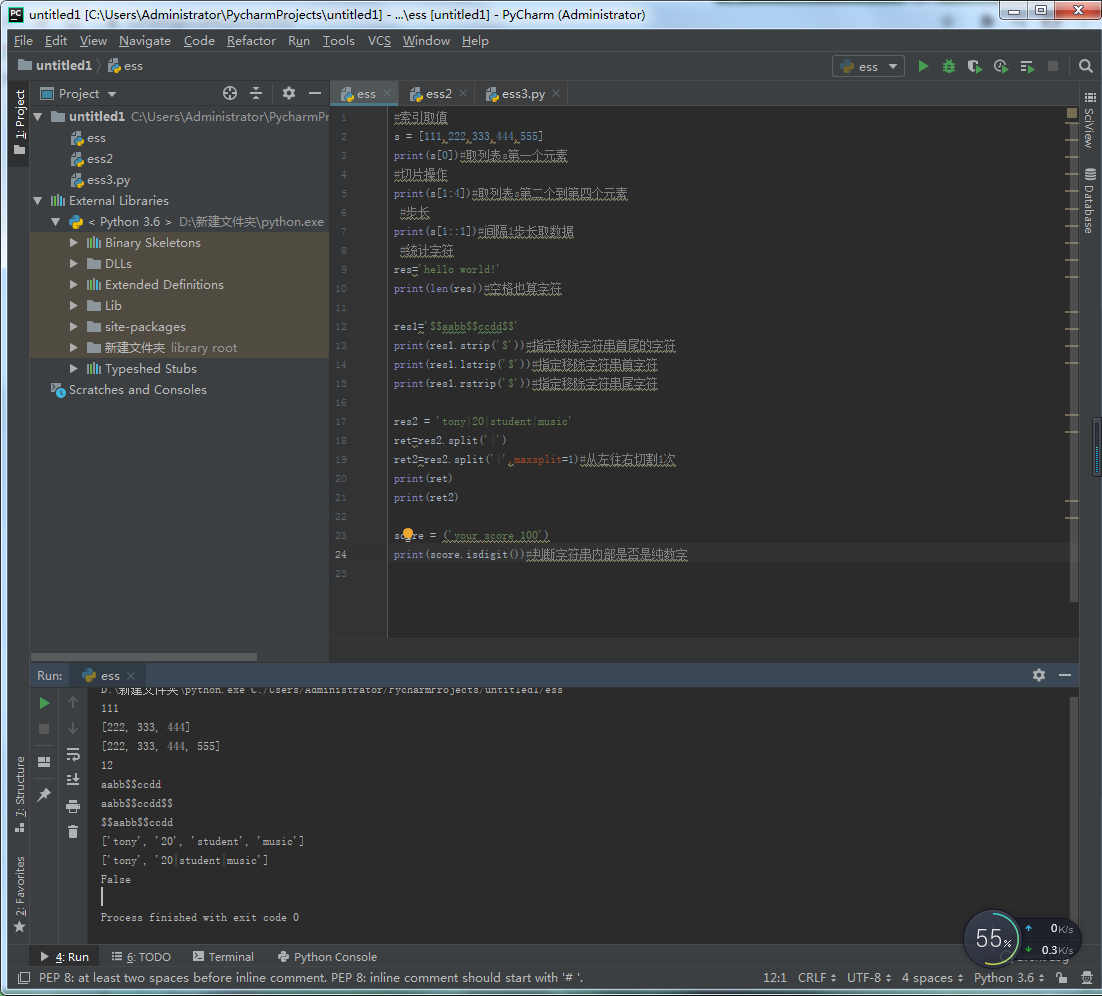Toggle pin tab in Run panel

point(44,795)
